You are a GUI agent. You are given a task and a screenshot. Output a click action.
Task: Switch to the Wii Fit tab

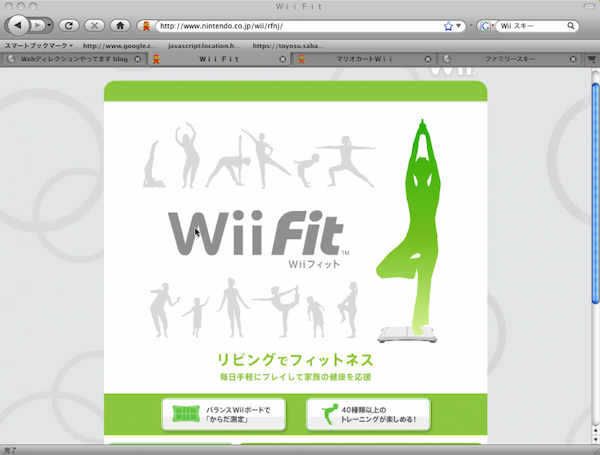[219, 59]
